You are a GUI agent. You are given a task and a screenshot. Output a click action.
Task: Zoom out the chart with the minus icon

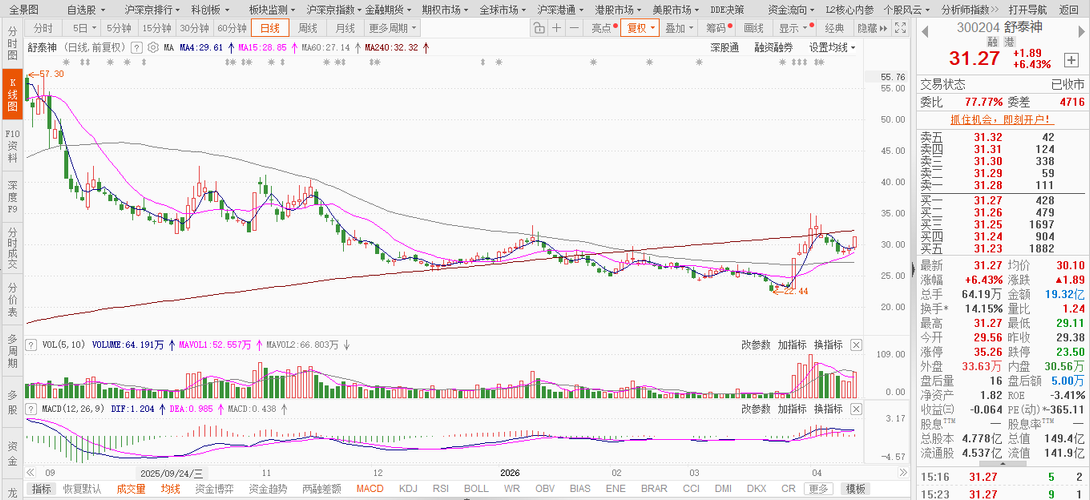[574, 29]
